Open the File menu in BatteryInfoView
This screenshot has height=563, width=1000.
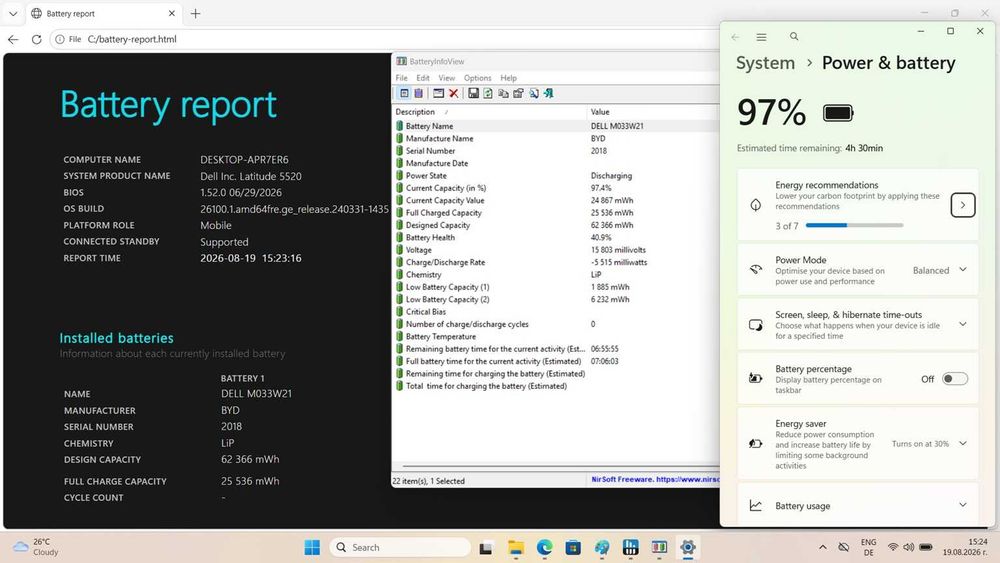(x=402, y=78)
